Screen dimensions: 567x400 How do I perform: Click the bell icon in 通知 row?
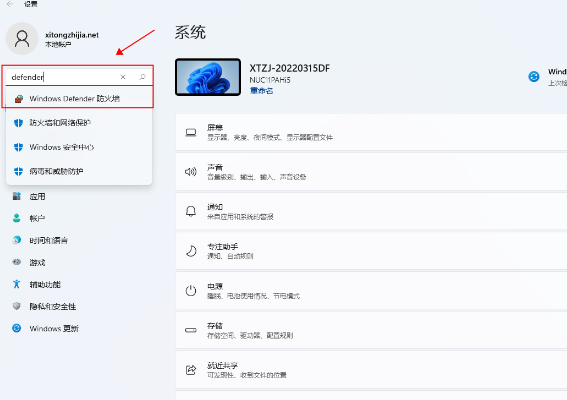[x=191, y=211]
